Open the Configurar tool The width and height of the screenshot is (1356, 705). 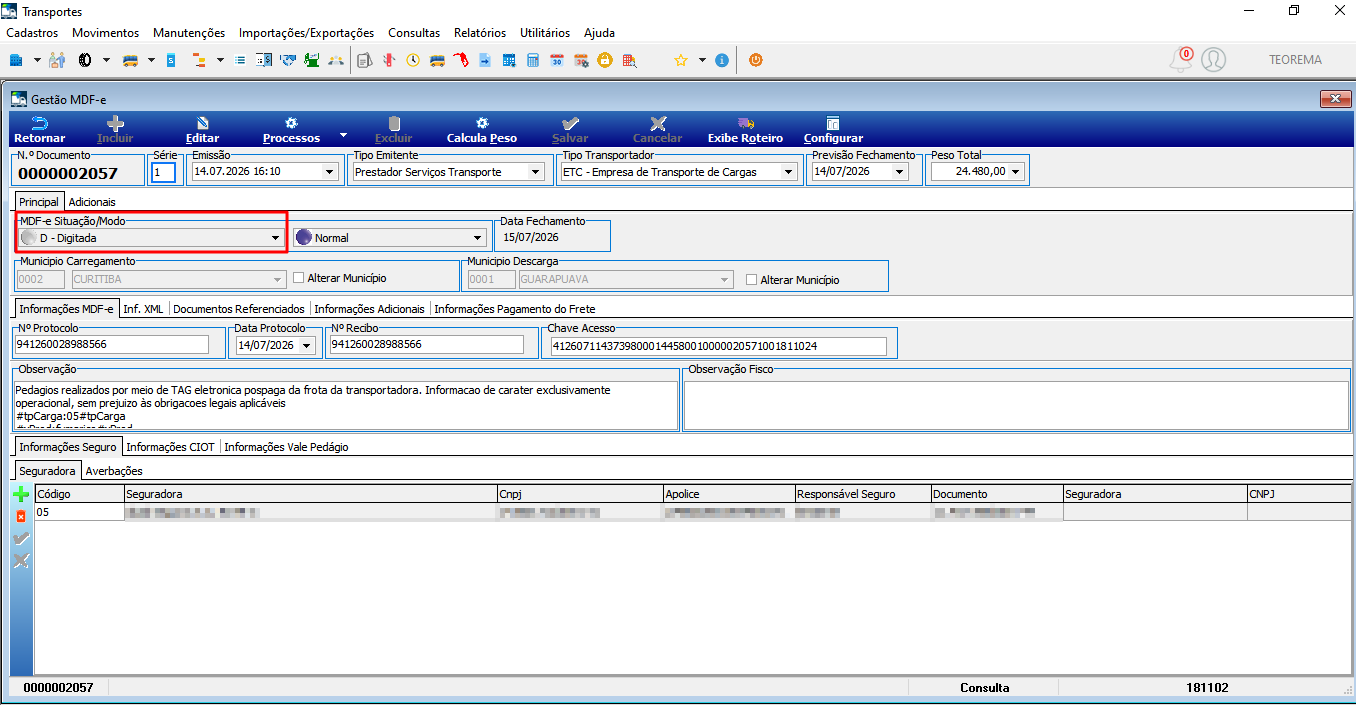coord(833,129)
